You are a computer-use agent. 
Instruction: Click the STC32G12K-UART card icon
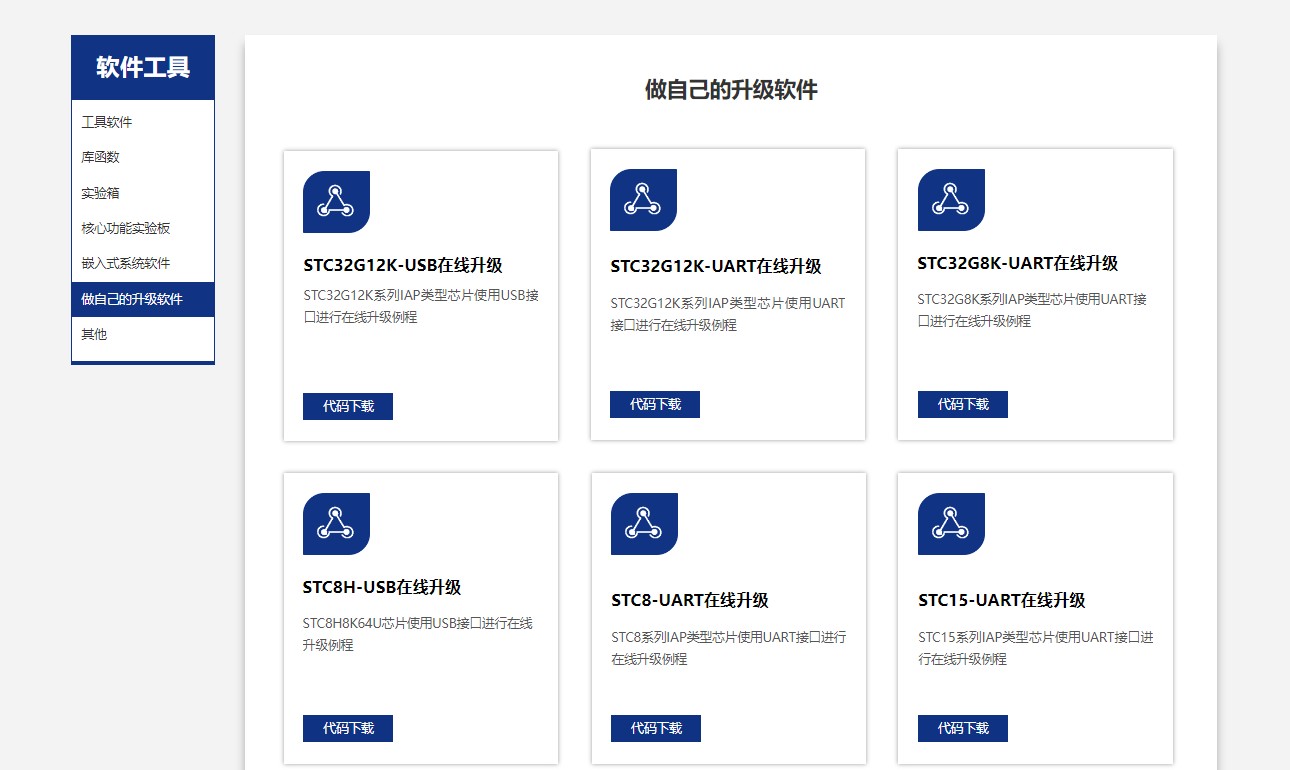point(643,200)
